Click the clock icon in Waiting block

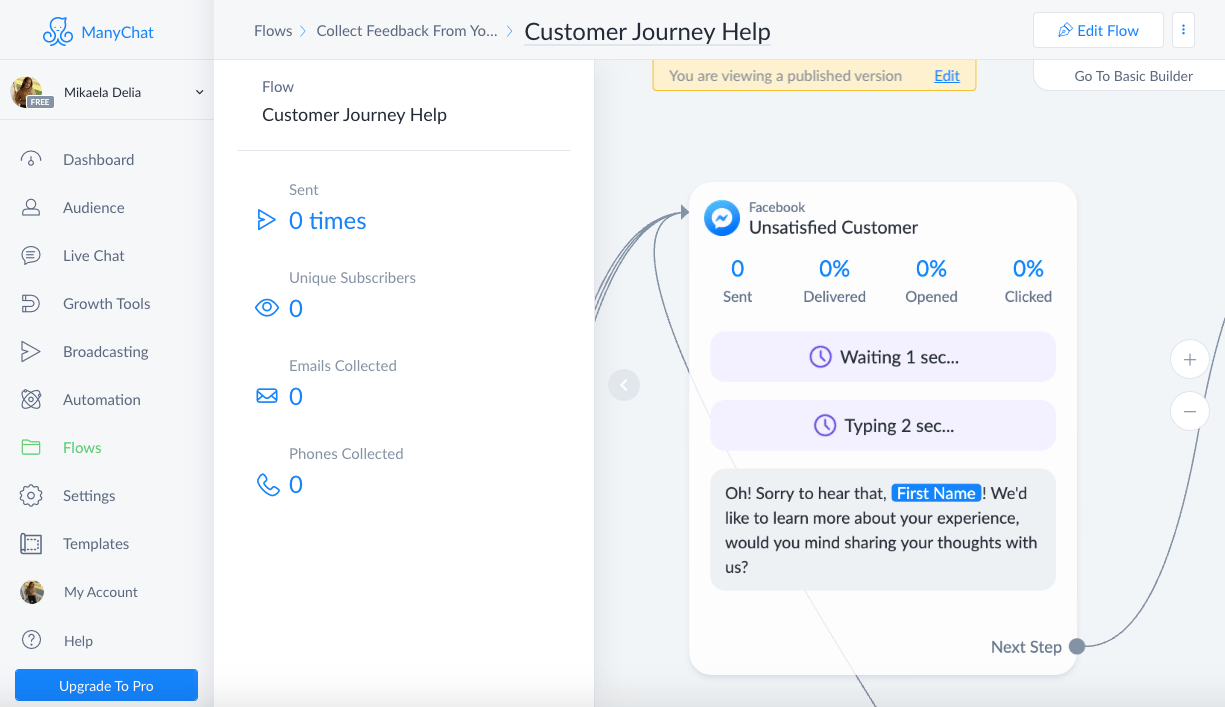click(x=820, y=357)
